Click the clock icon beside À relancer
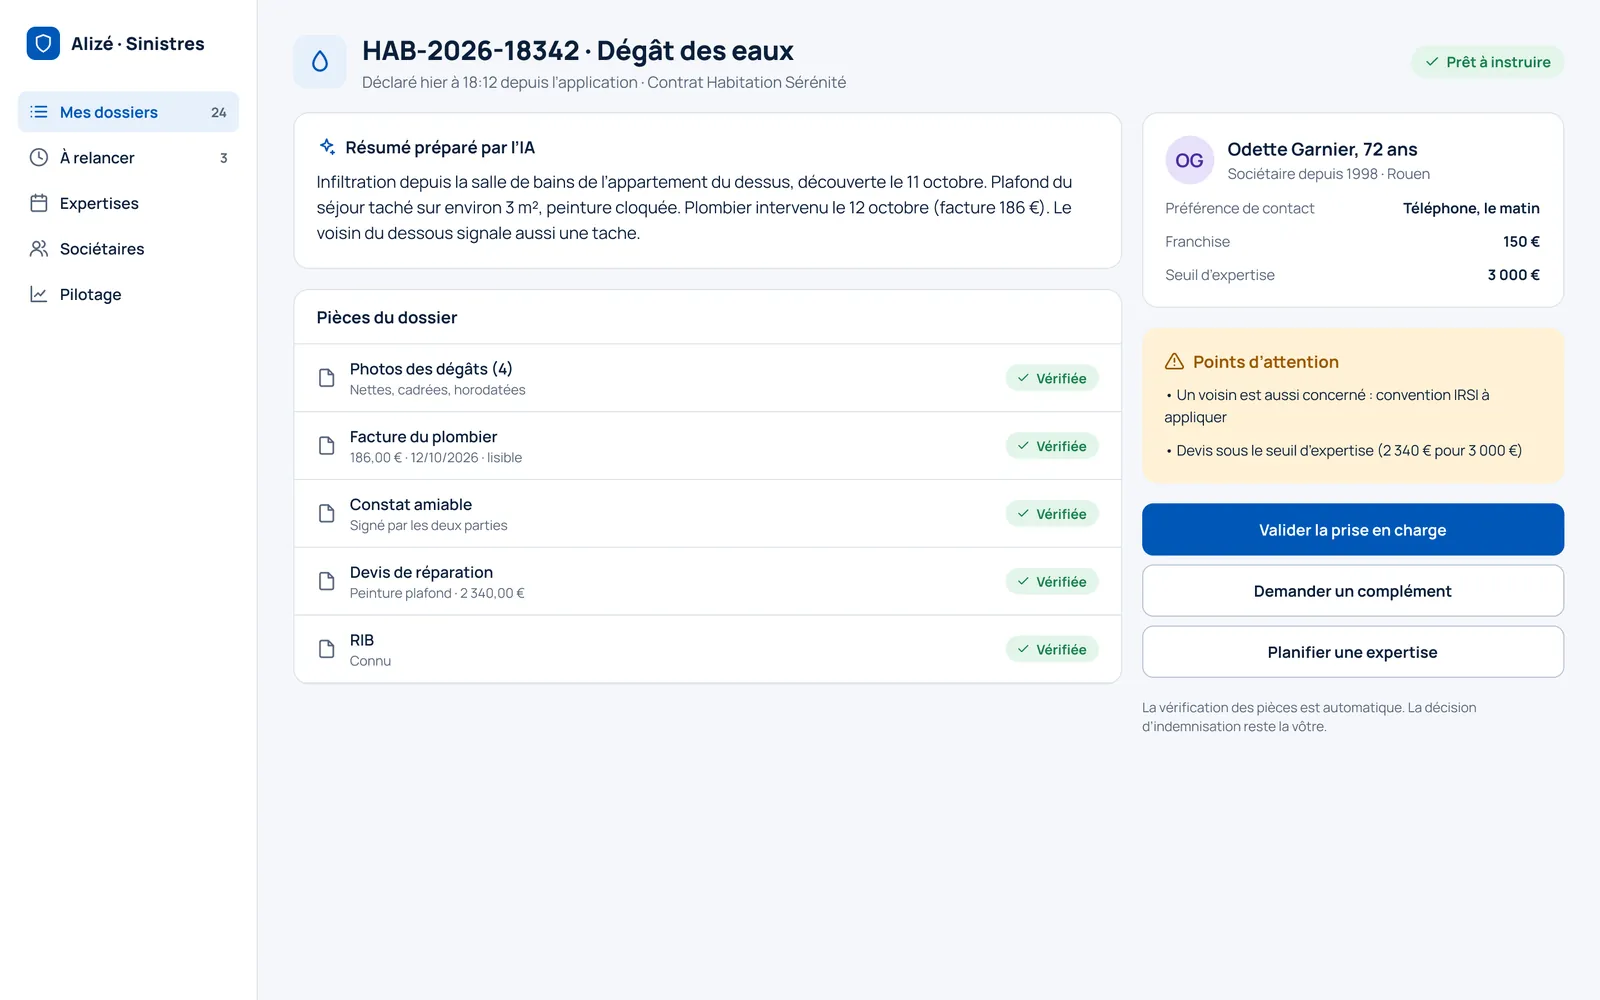The height and width of the screenshot is (1000, 1600). tap(39, 157)
